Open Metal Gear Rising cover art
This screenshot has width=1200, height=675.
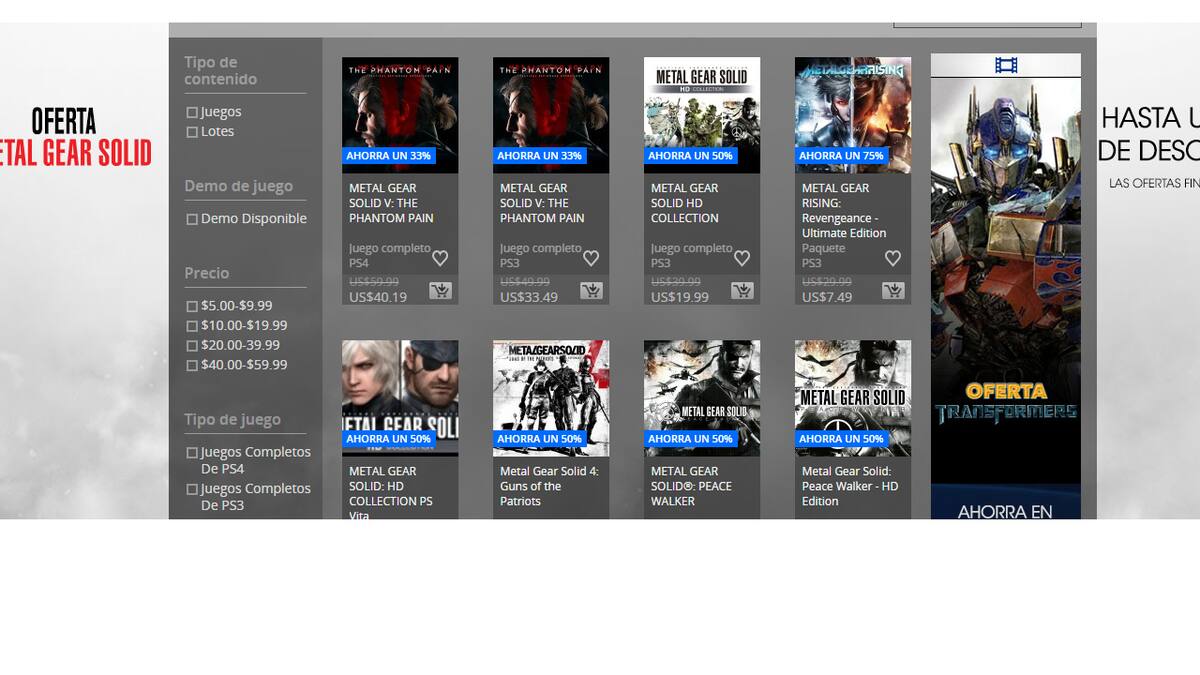click(853, 115)
